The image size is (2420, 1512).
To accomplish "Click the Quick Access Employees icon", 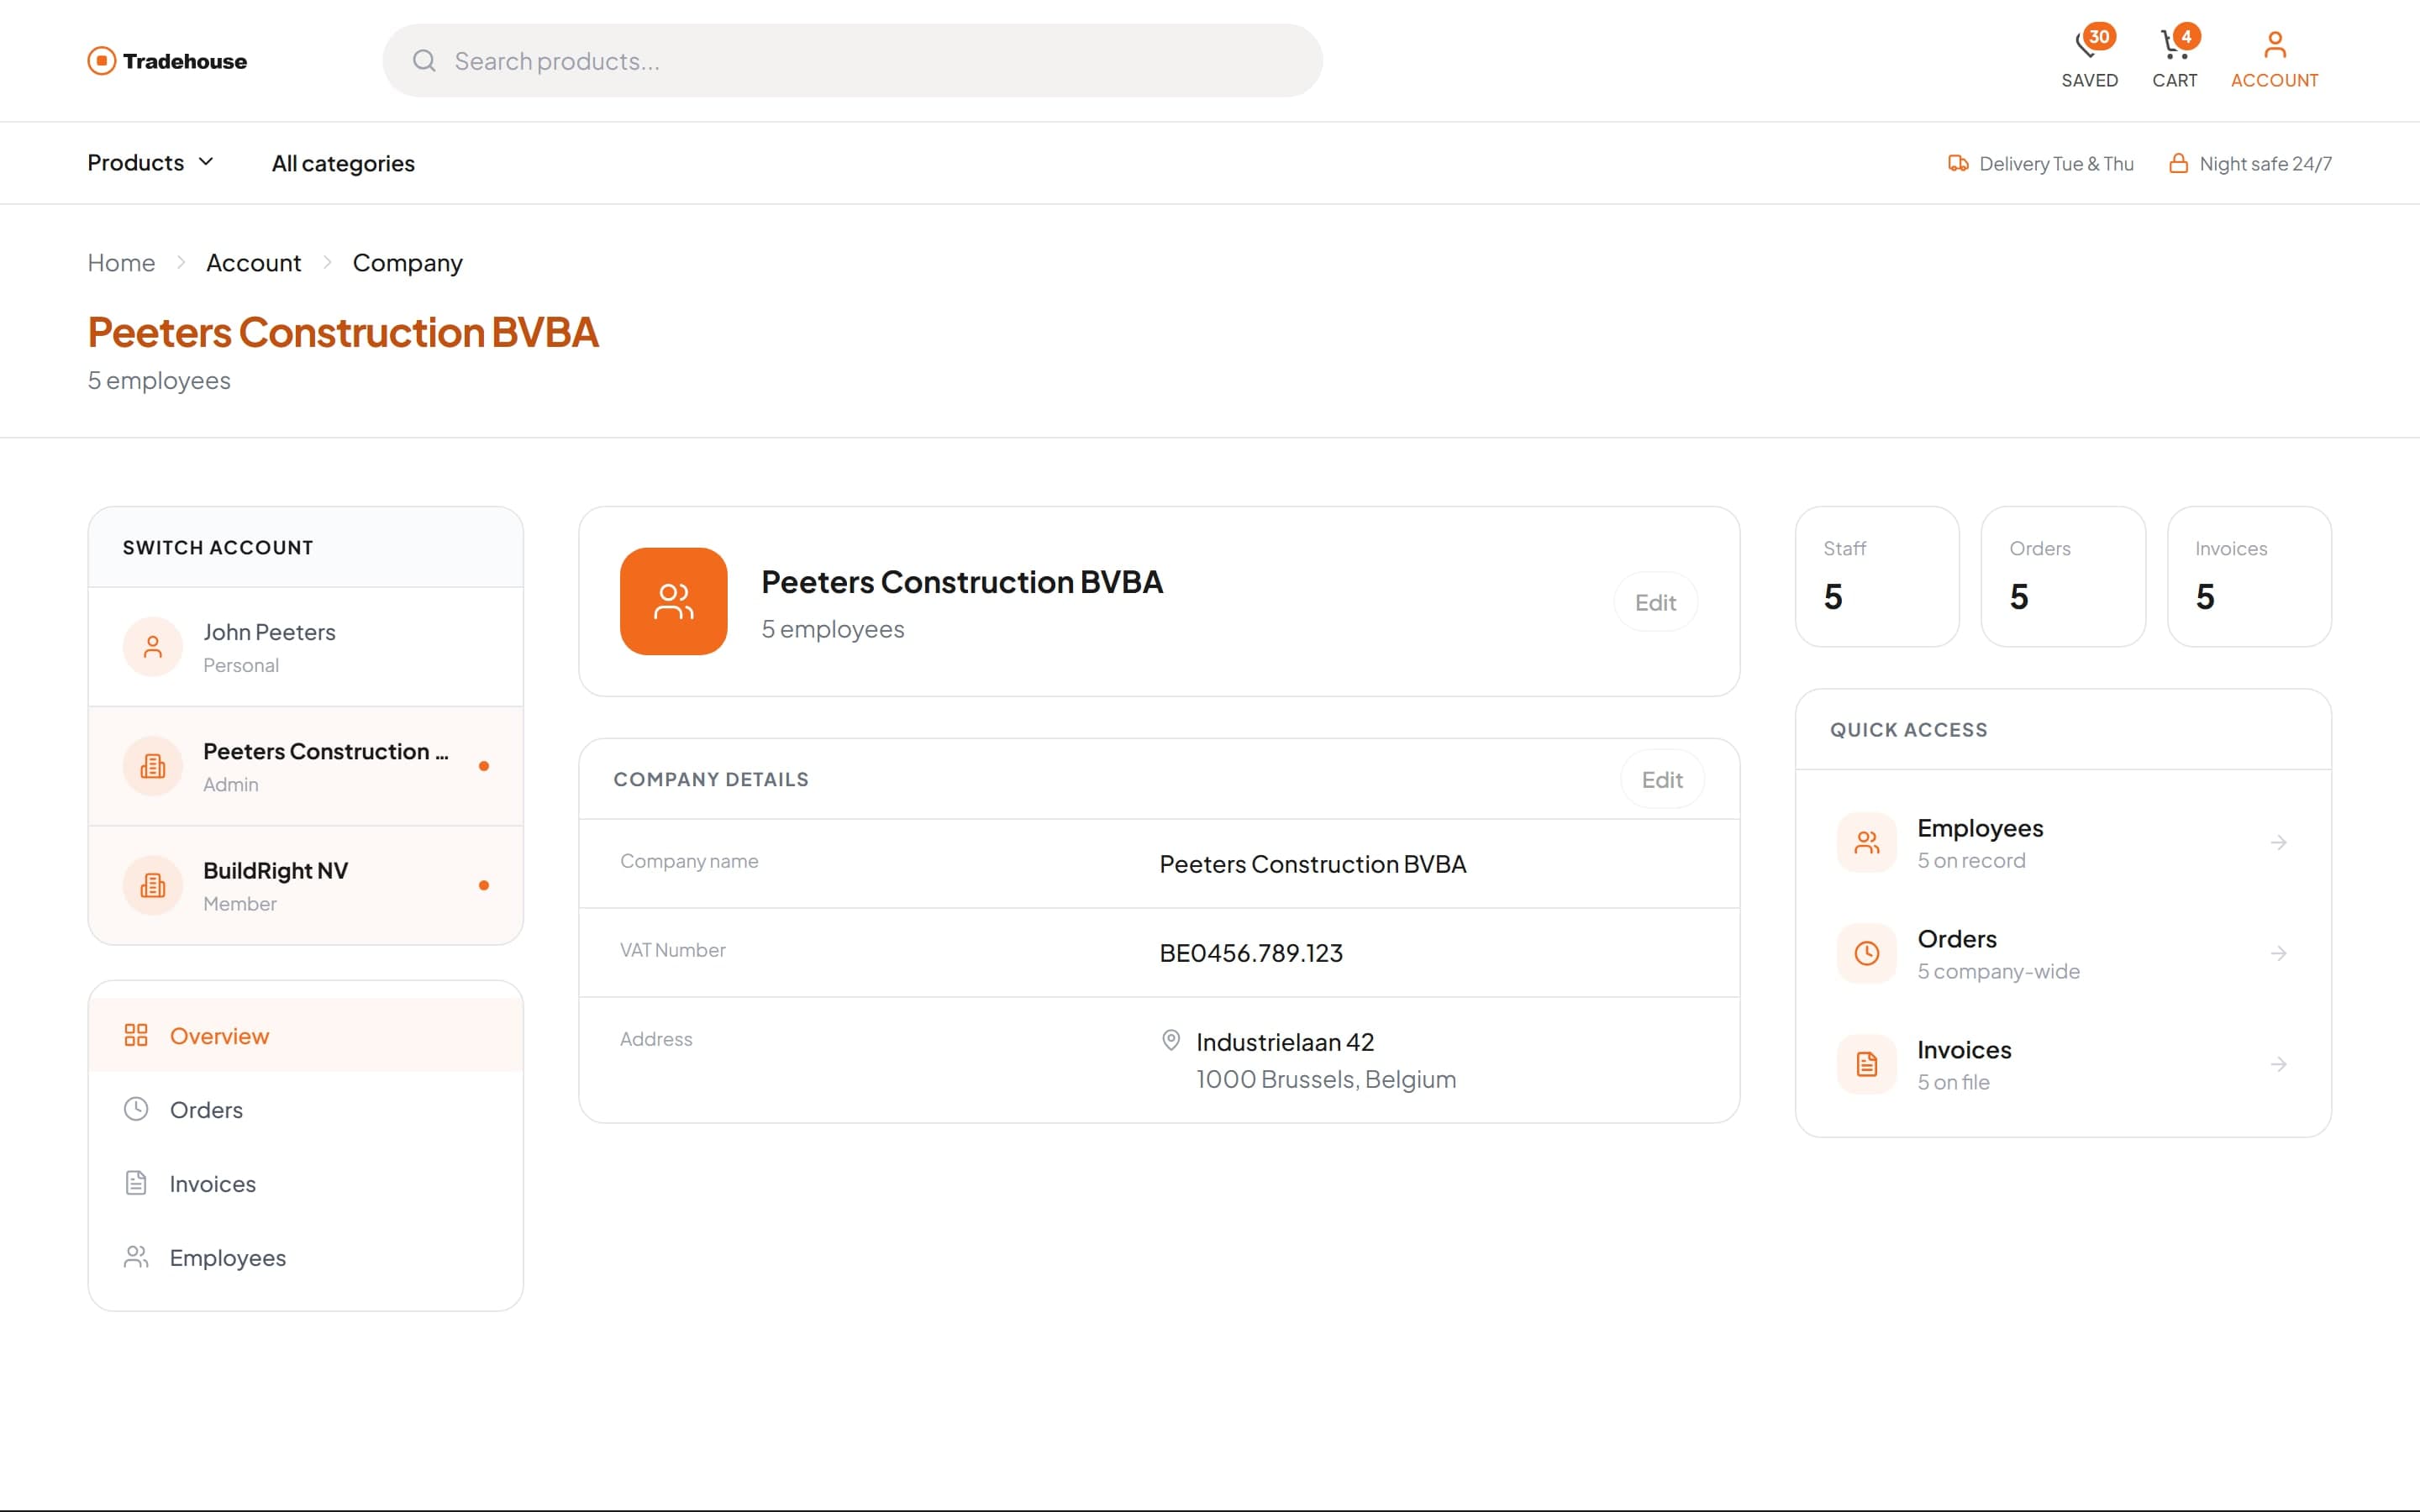I will 1867,843.
